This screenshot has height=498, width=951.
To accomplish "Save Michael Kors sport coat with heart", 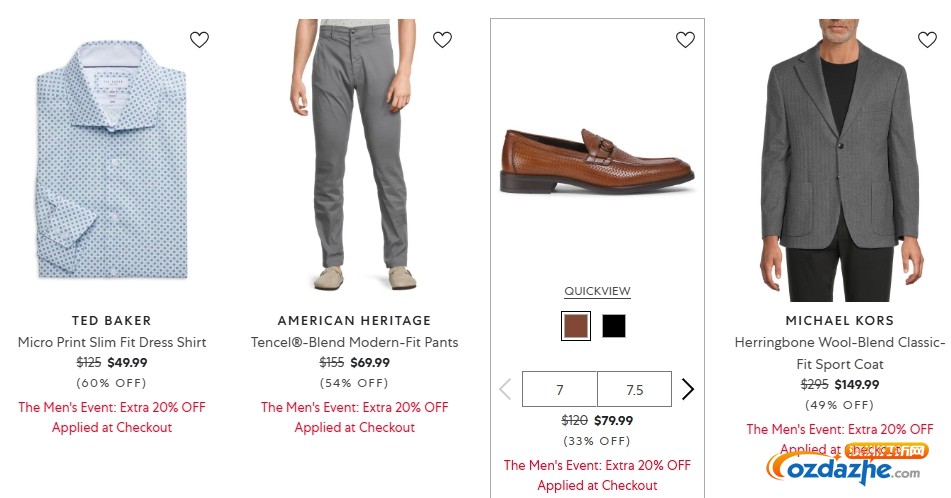I will [927, 40].
